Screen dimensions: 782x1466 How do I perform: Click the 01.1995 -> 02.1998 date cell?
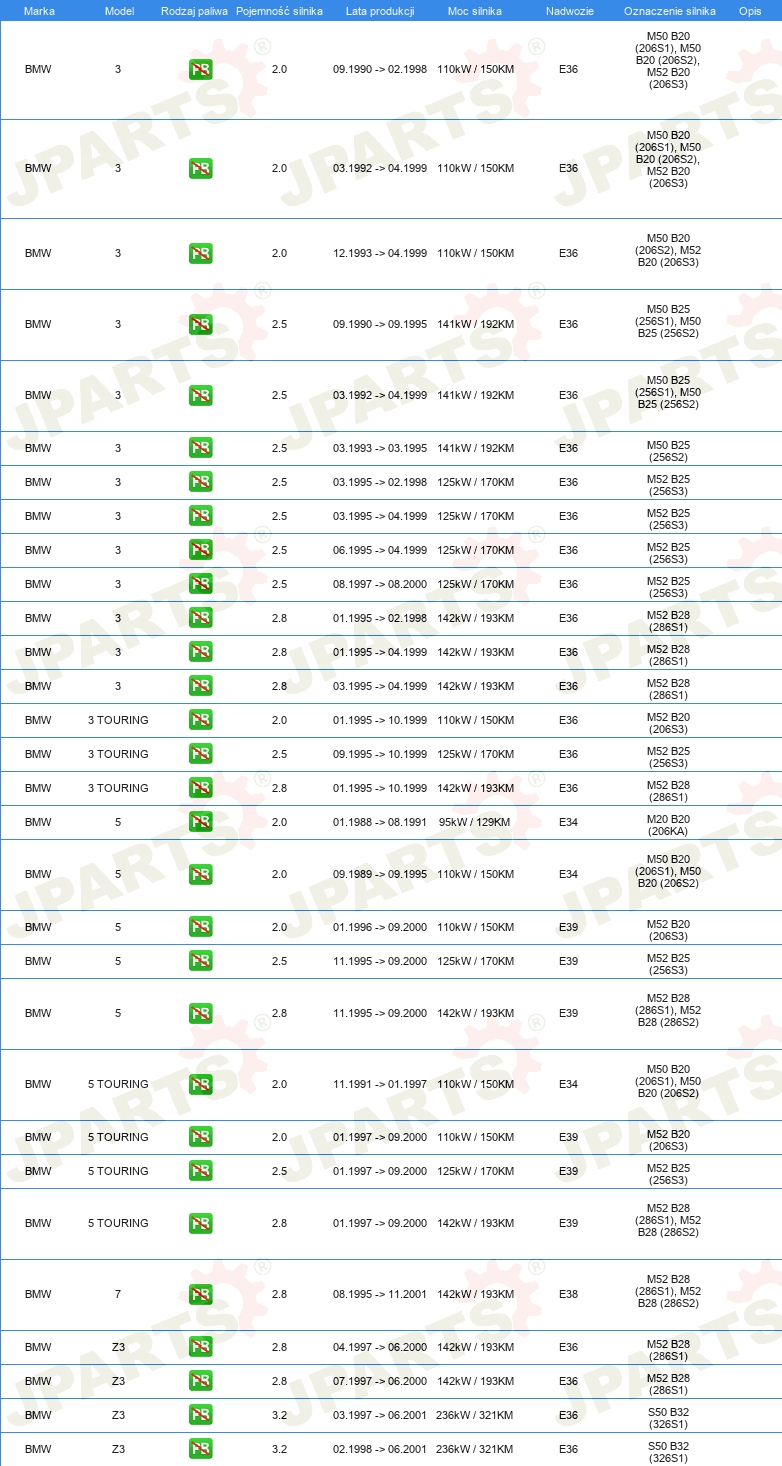tap(380, 618)
